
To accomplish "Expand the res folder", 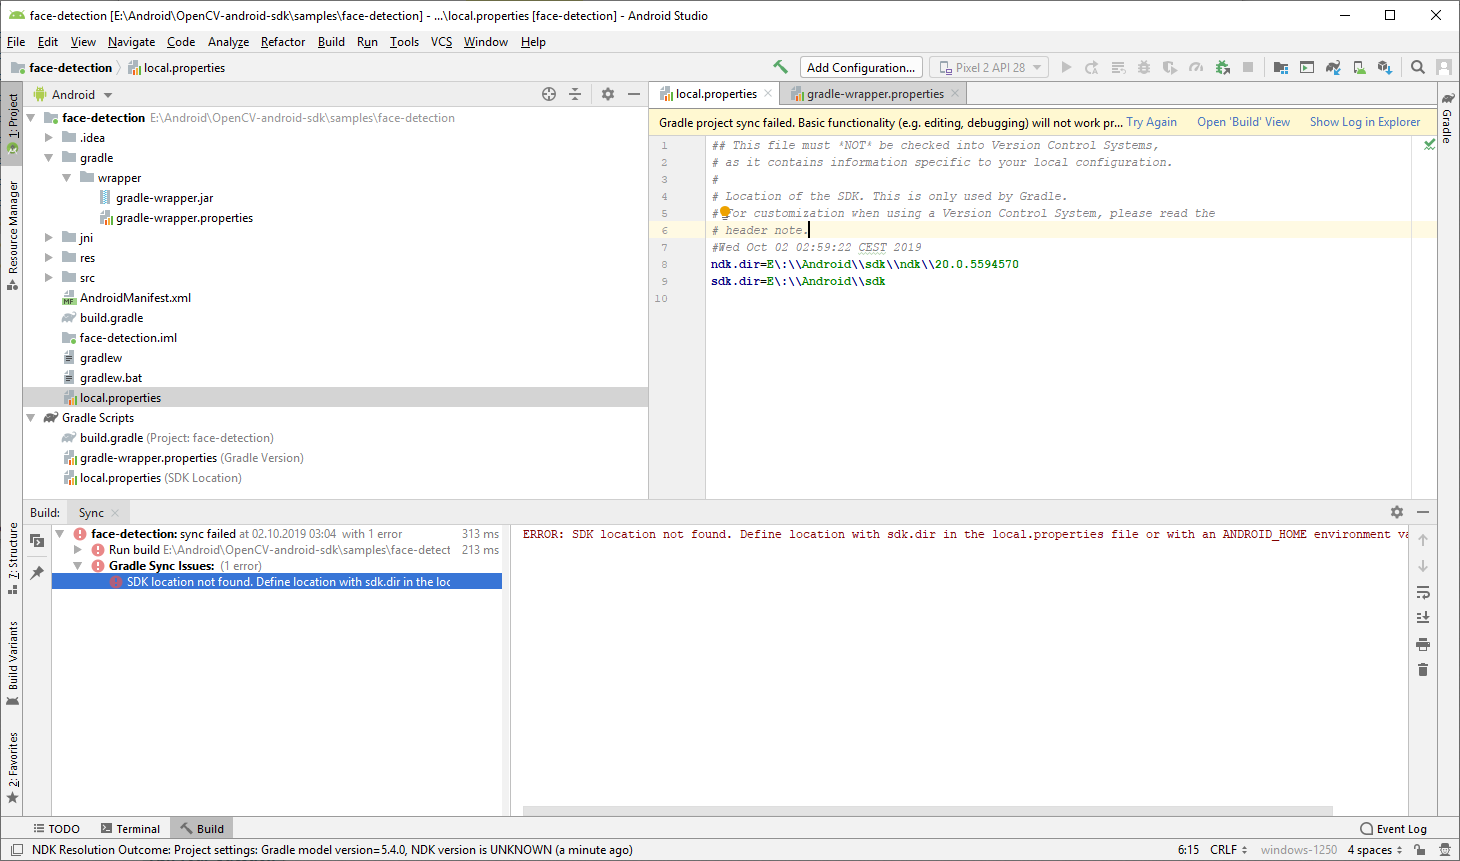I will click(48, 258).
